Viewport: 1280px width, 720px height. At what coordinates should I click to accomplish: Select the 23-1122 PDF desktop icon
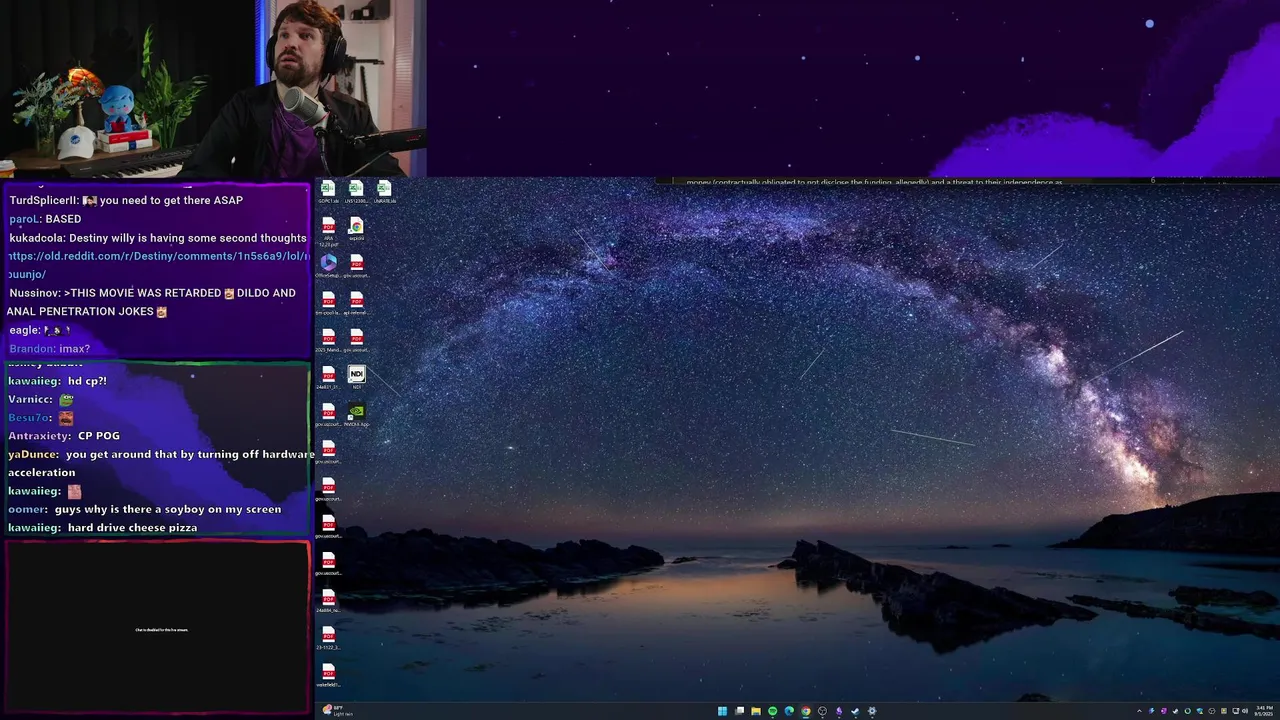pyautogui.click(x=328, y=637)
